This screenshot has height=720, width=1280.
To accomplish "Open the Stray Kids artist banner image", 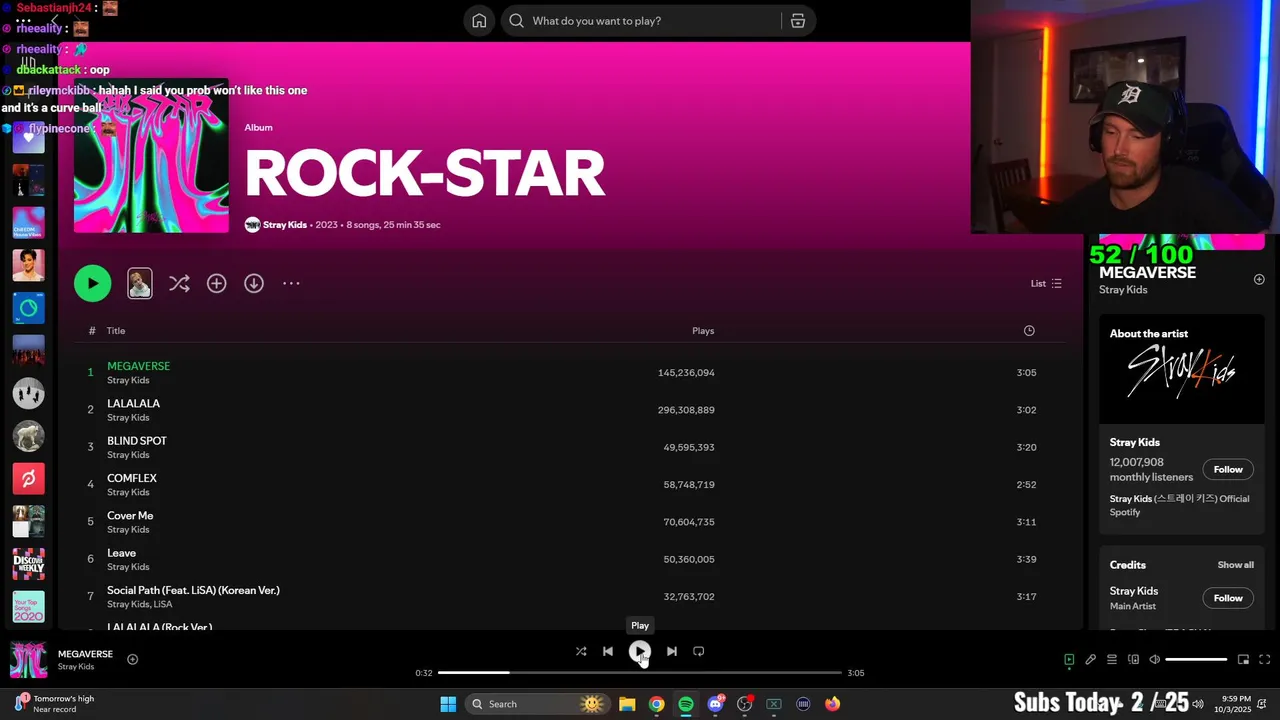I will pos(1182,371).
